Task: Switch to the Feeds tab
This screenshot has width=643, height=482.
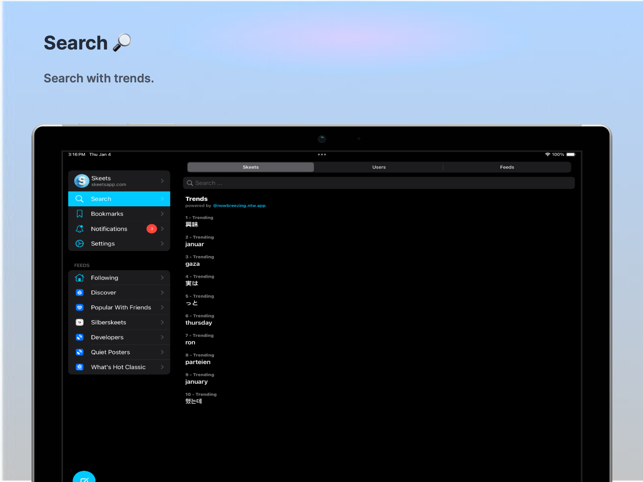Action: [x=507, y=167]
